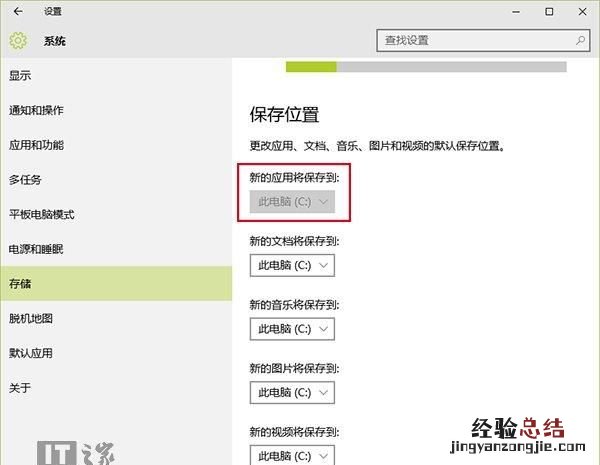Go to 默认应用 settings
This screenshot has width=600, height=465.
(x=30, y=353)
